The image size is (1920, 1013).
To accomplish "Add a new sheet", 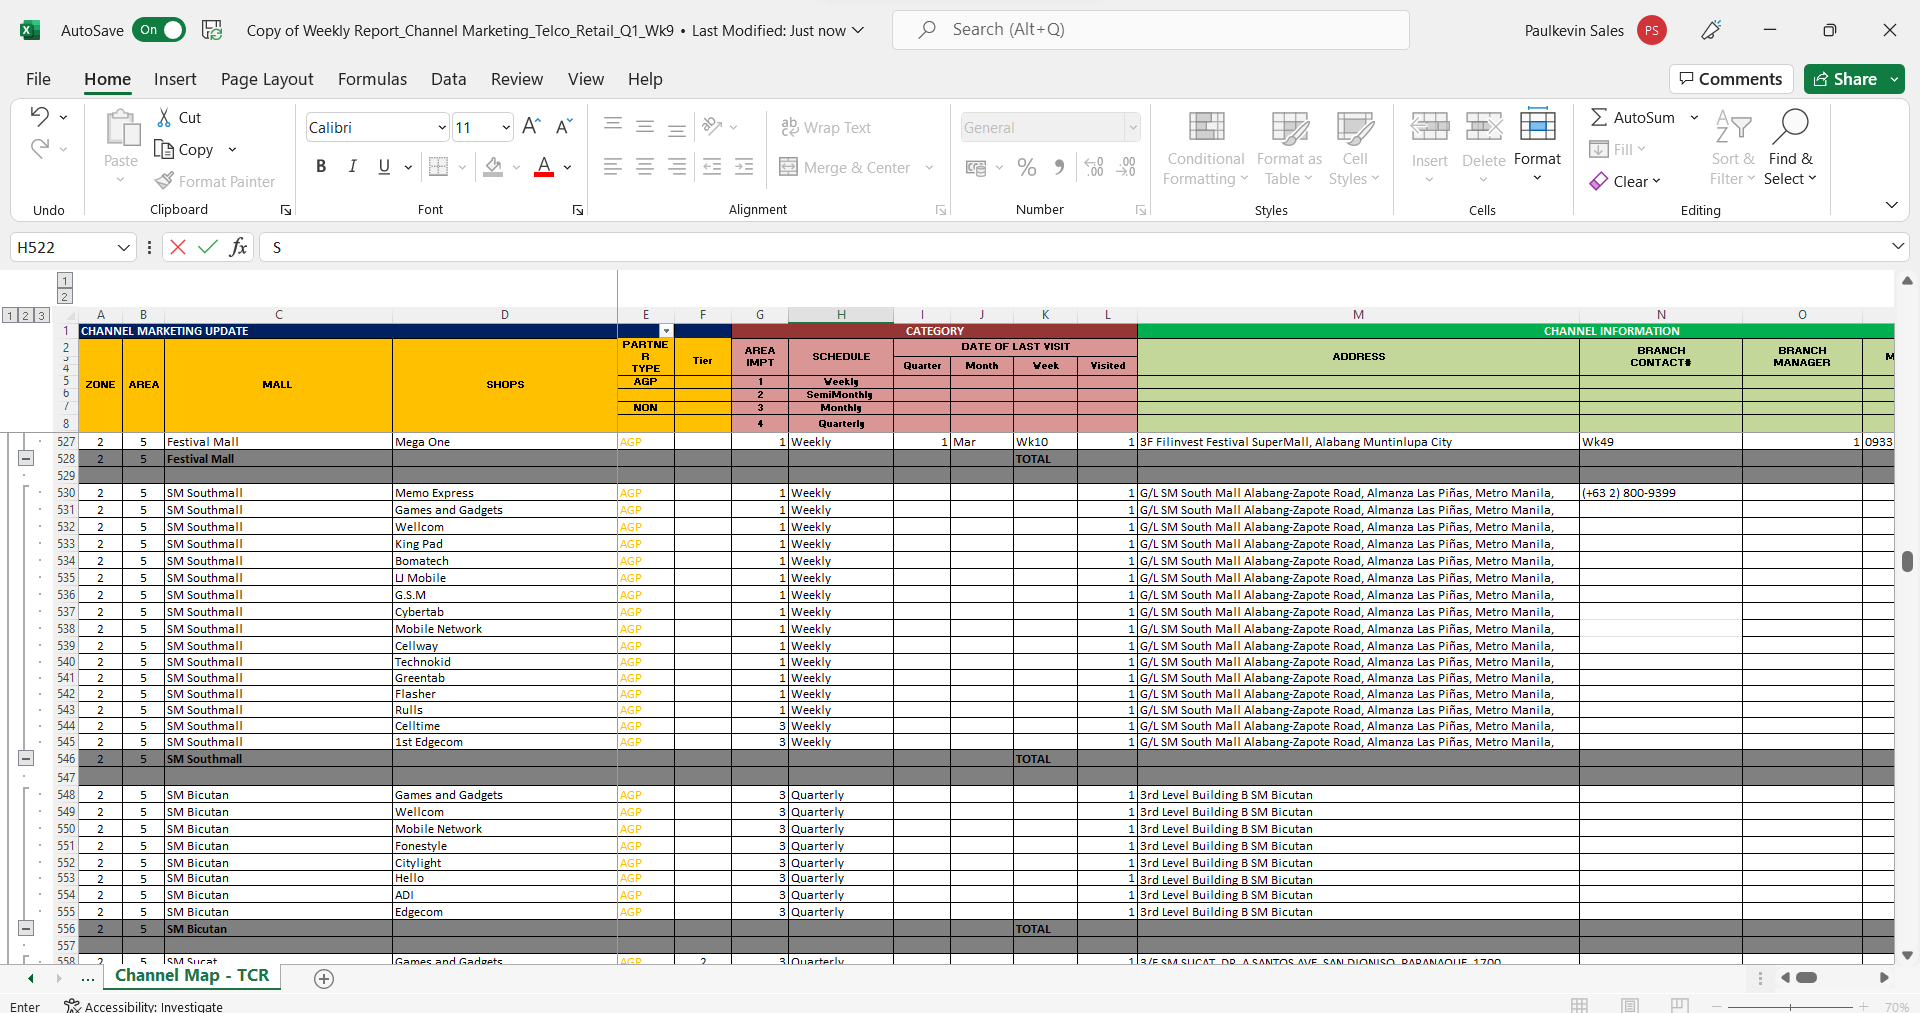I will pyautogui.click(x=324, y=979).
